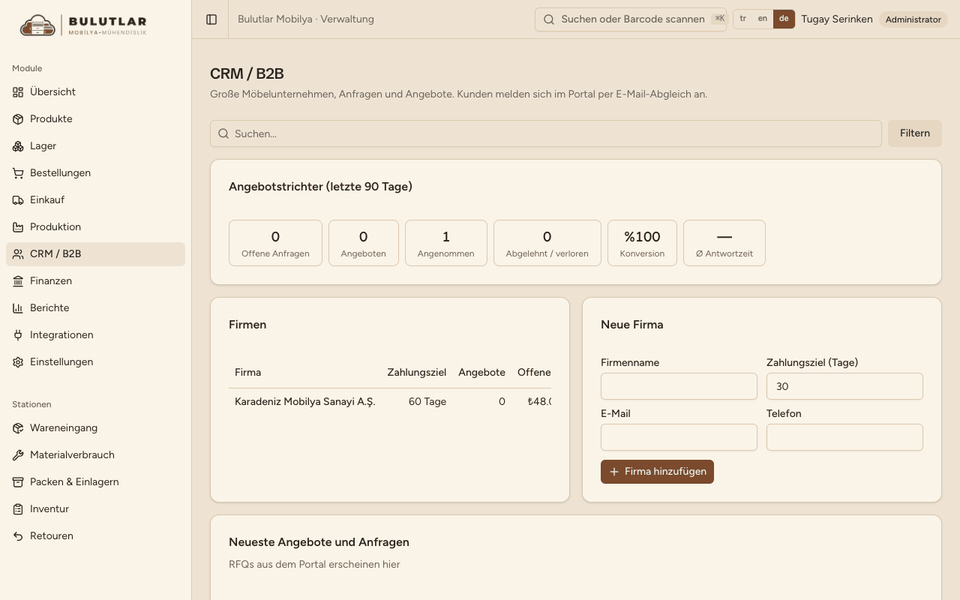The image size is (960, 600).
Task: Click the magnifier icon in Suchen field
Action: point(223,133)
